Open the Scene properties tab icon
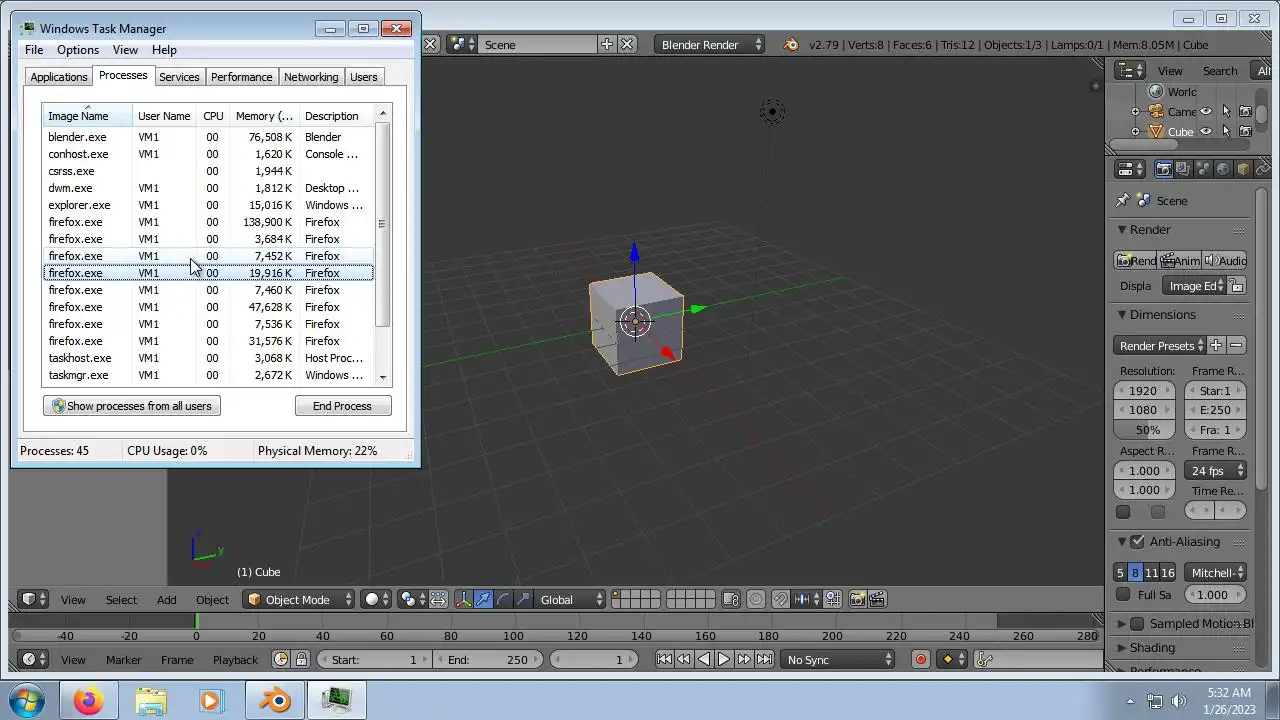The image size is (1280, 720). (x=1203, y=170)
